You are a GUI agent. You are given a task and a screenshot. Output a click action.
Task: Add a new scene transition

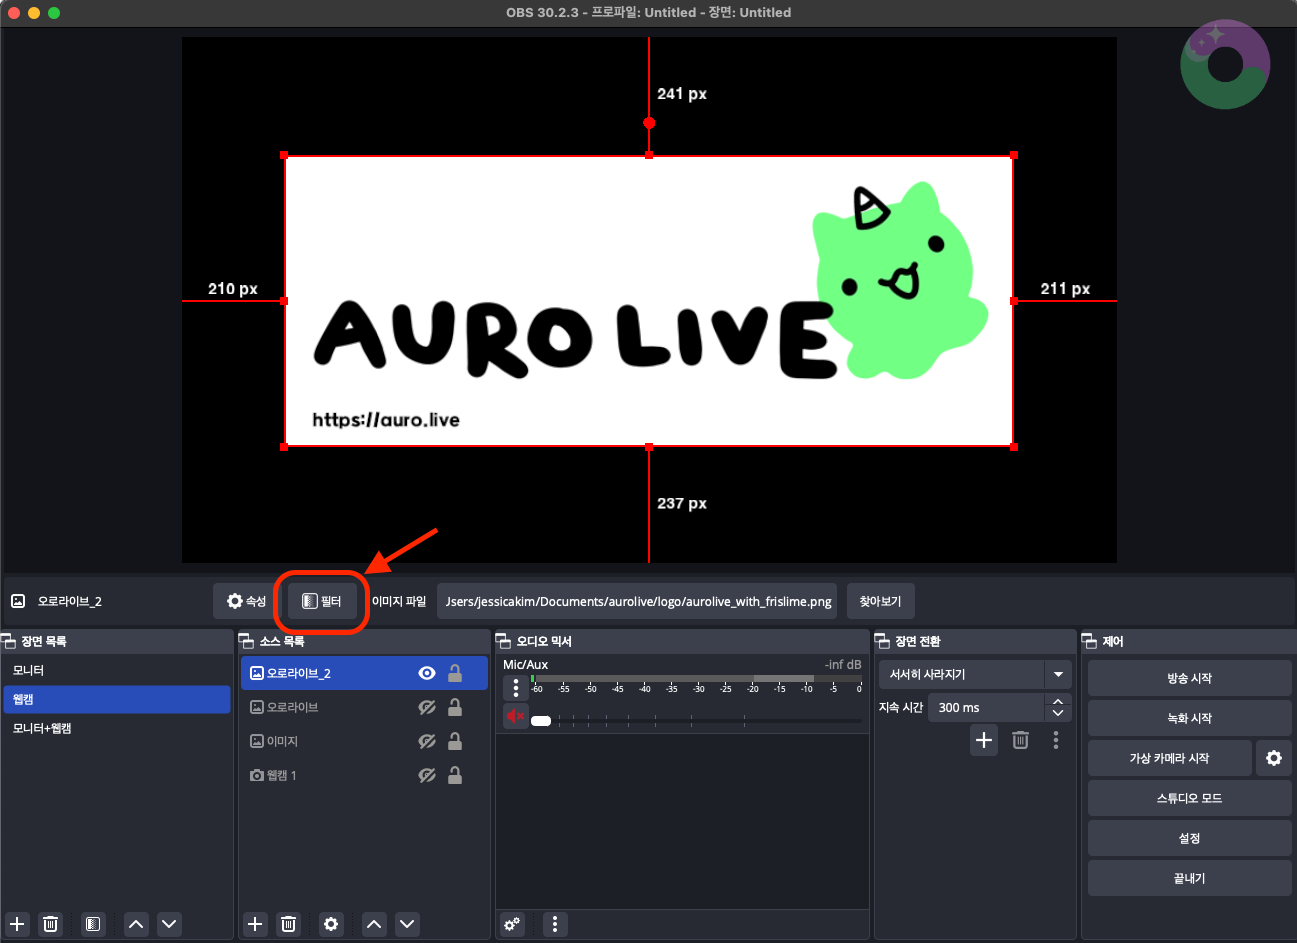[984, 740]
